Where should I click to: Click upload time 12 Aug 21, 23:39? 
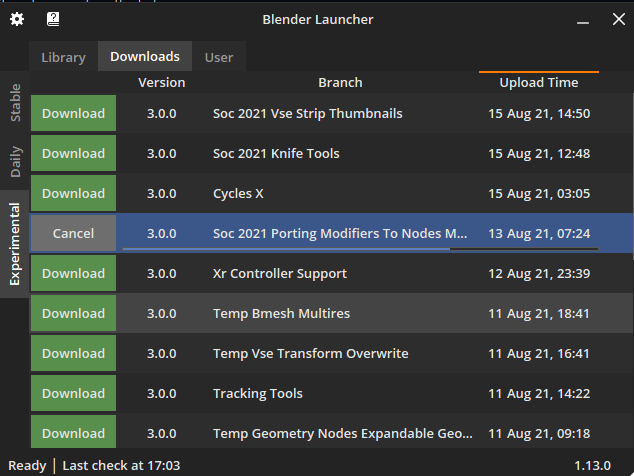tap(539, 274)
